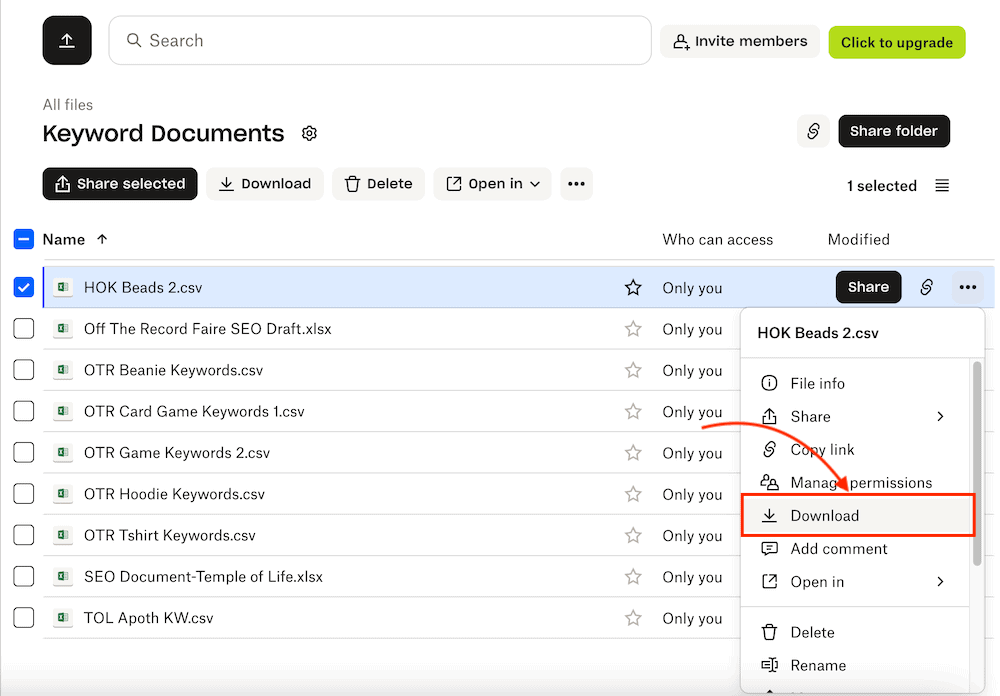Open the toolbar three-dots more actions button
Screen dimensions: 1000x696
point(577,184)
